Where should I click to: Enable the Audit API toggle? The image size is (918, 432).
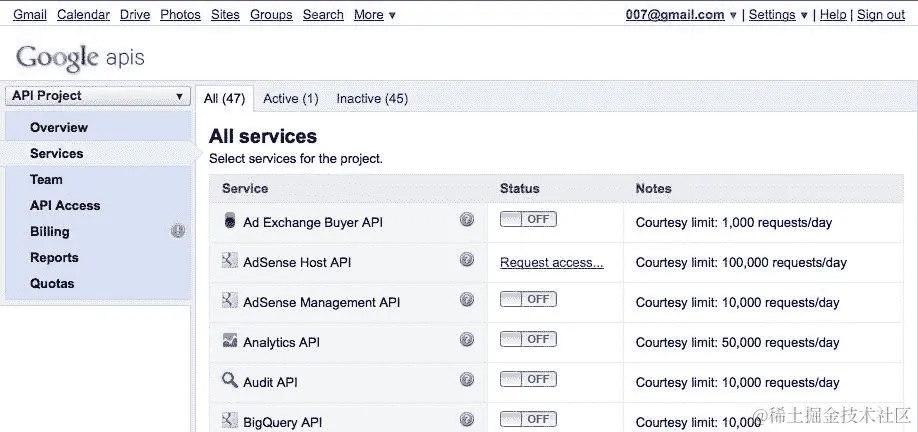click(528, 379)
